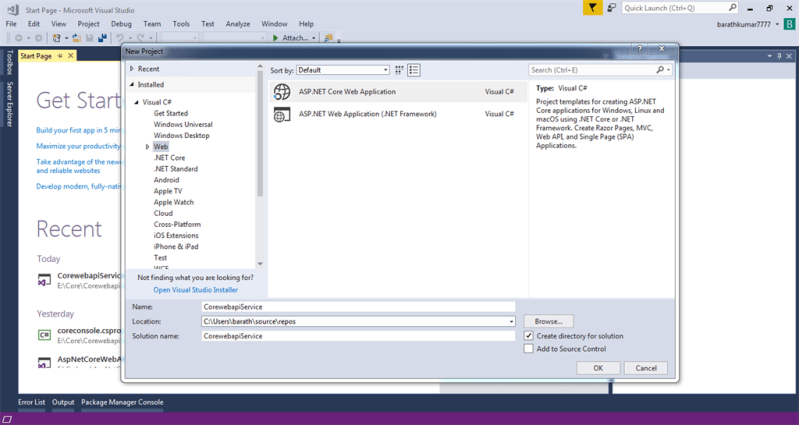This screenshot has height=425, width=799.
Task: Open the send feedback icon
Action: (611, 8)
